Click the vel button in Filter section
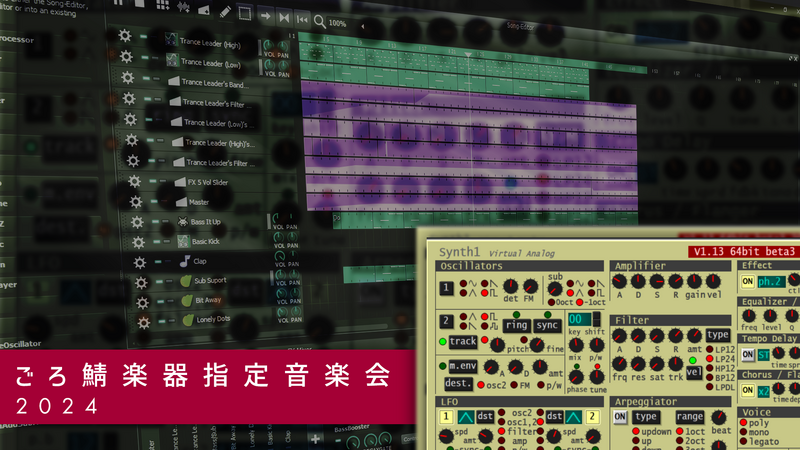The height and width of the screenshot is (450, 800). pyautogui.click(x=693, y=372)
